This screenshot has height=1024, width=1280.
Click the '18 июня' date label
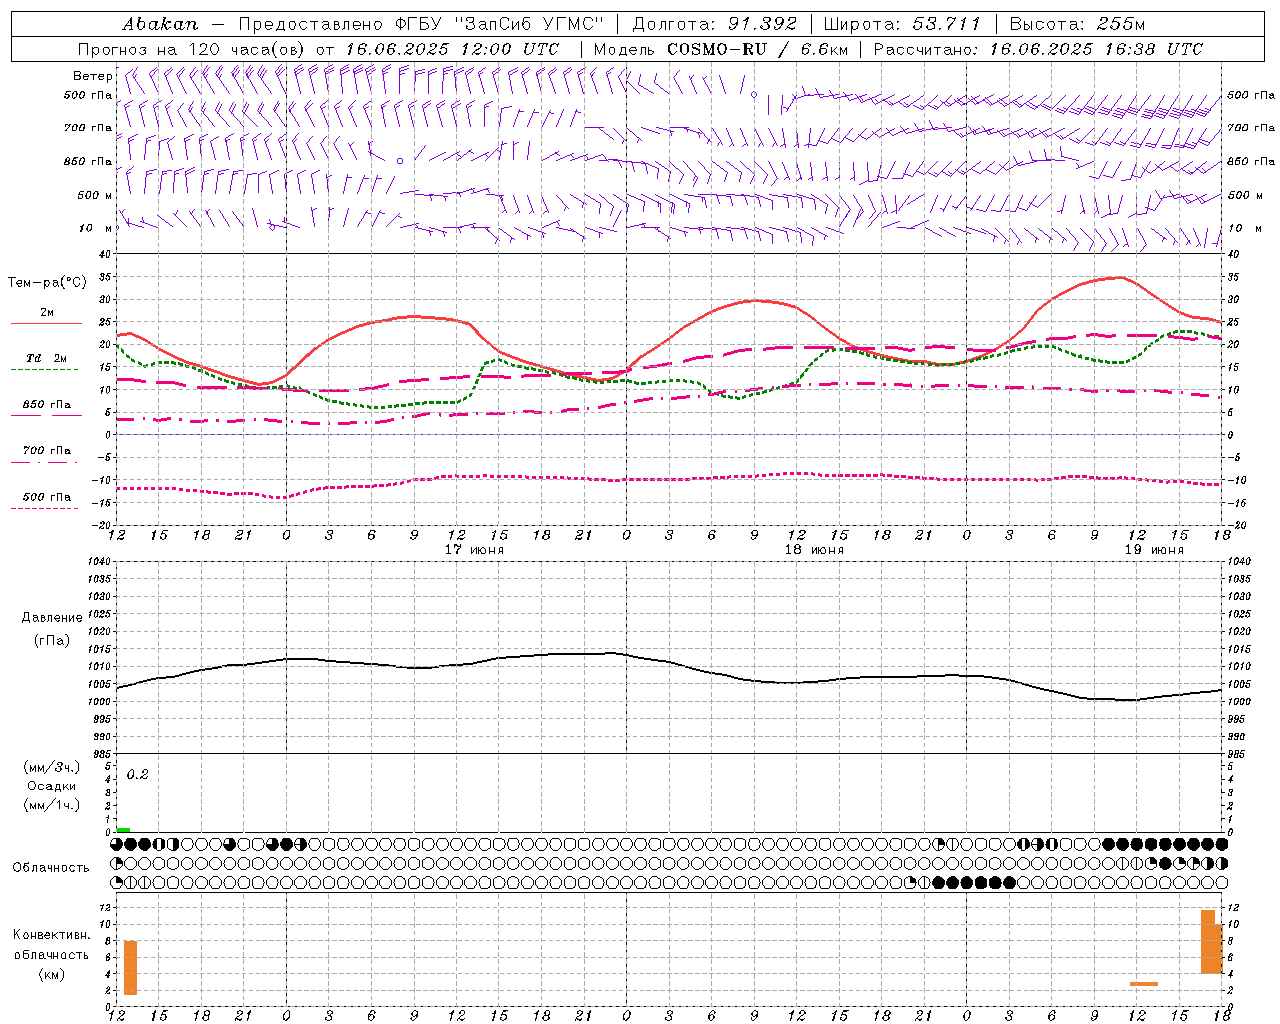814,550
